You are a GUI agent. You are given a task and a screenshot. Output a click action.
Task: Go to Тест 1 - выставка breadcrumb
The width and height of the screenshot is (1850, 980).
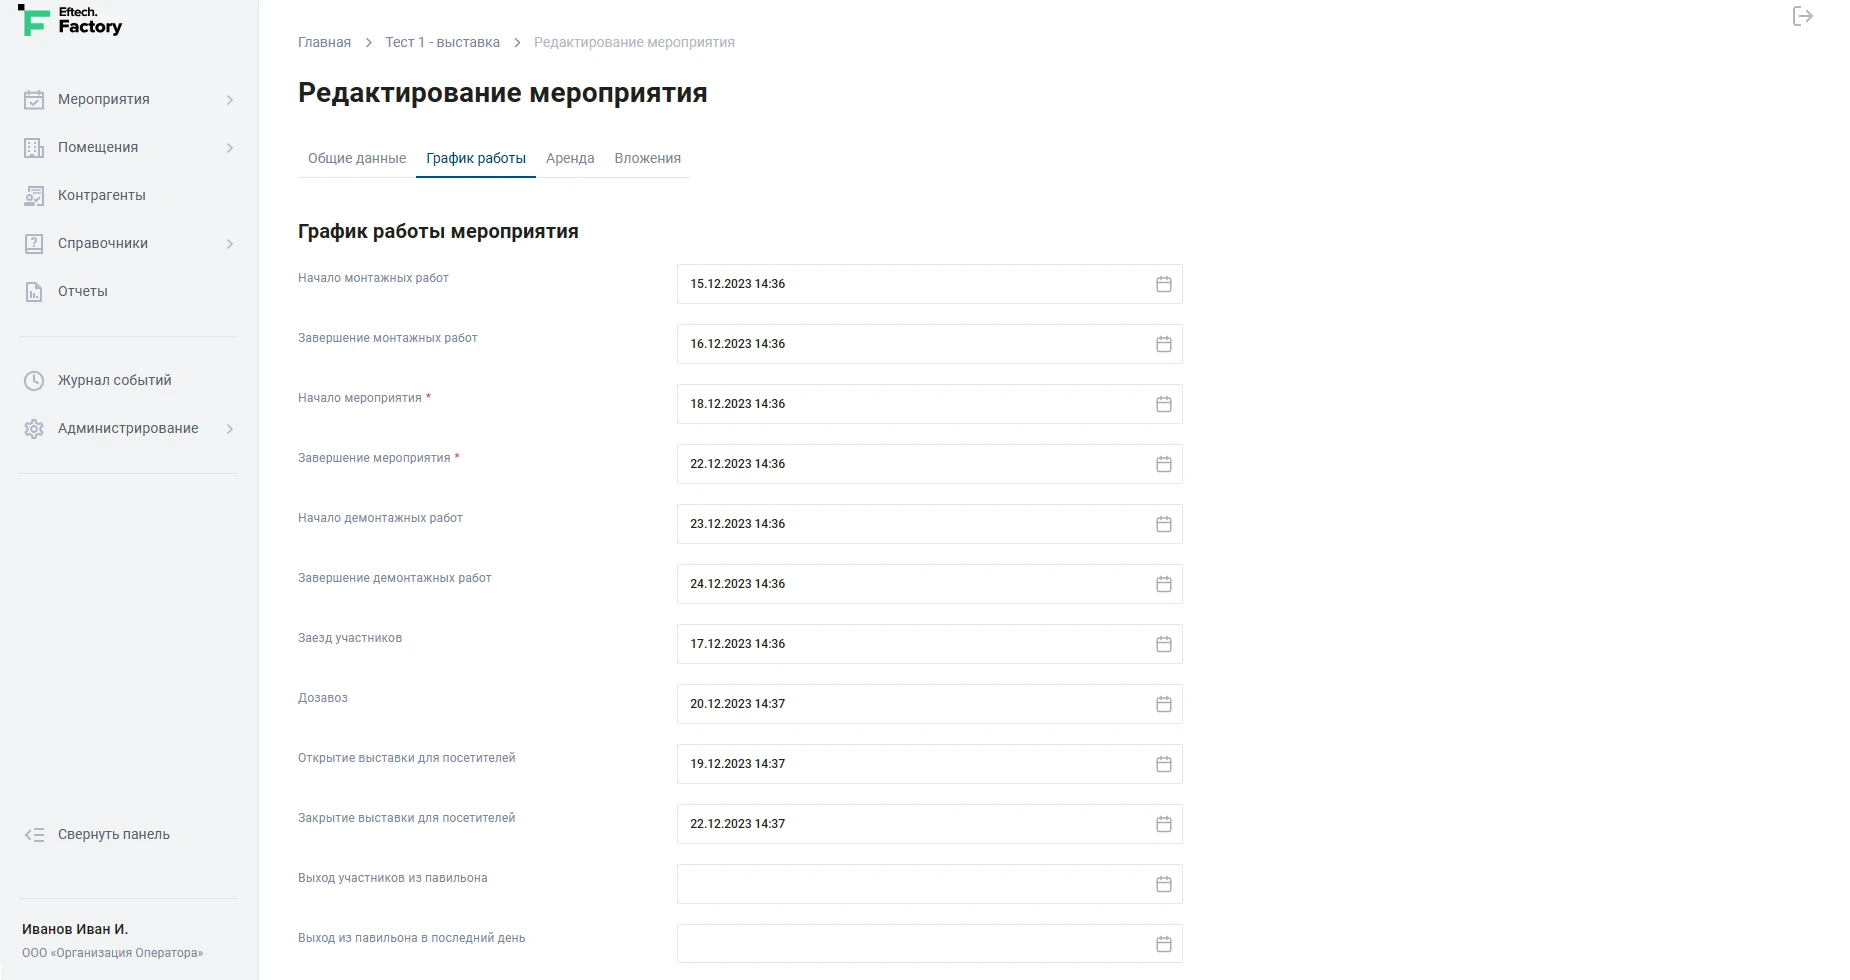(x=442, y=42)
